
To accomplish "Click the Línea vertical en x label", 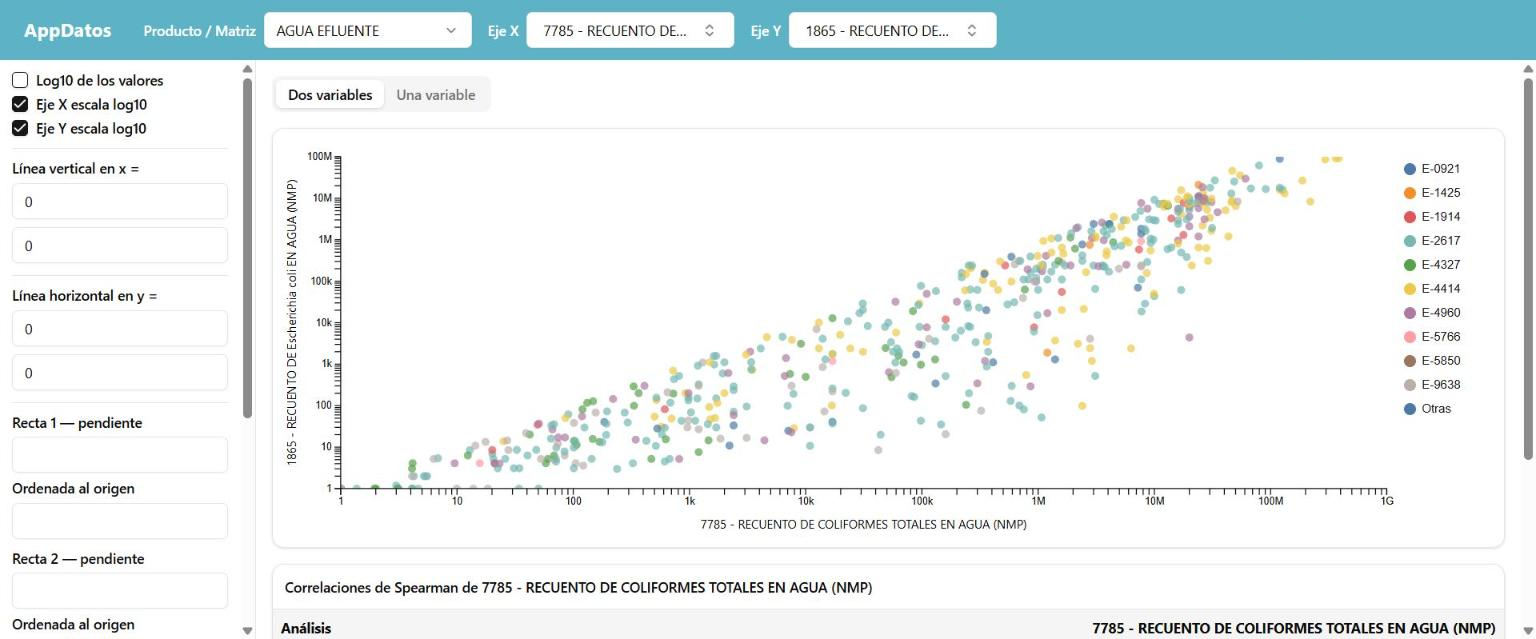I will tap(76, 169).
